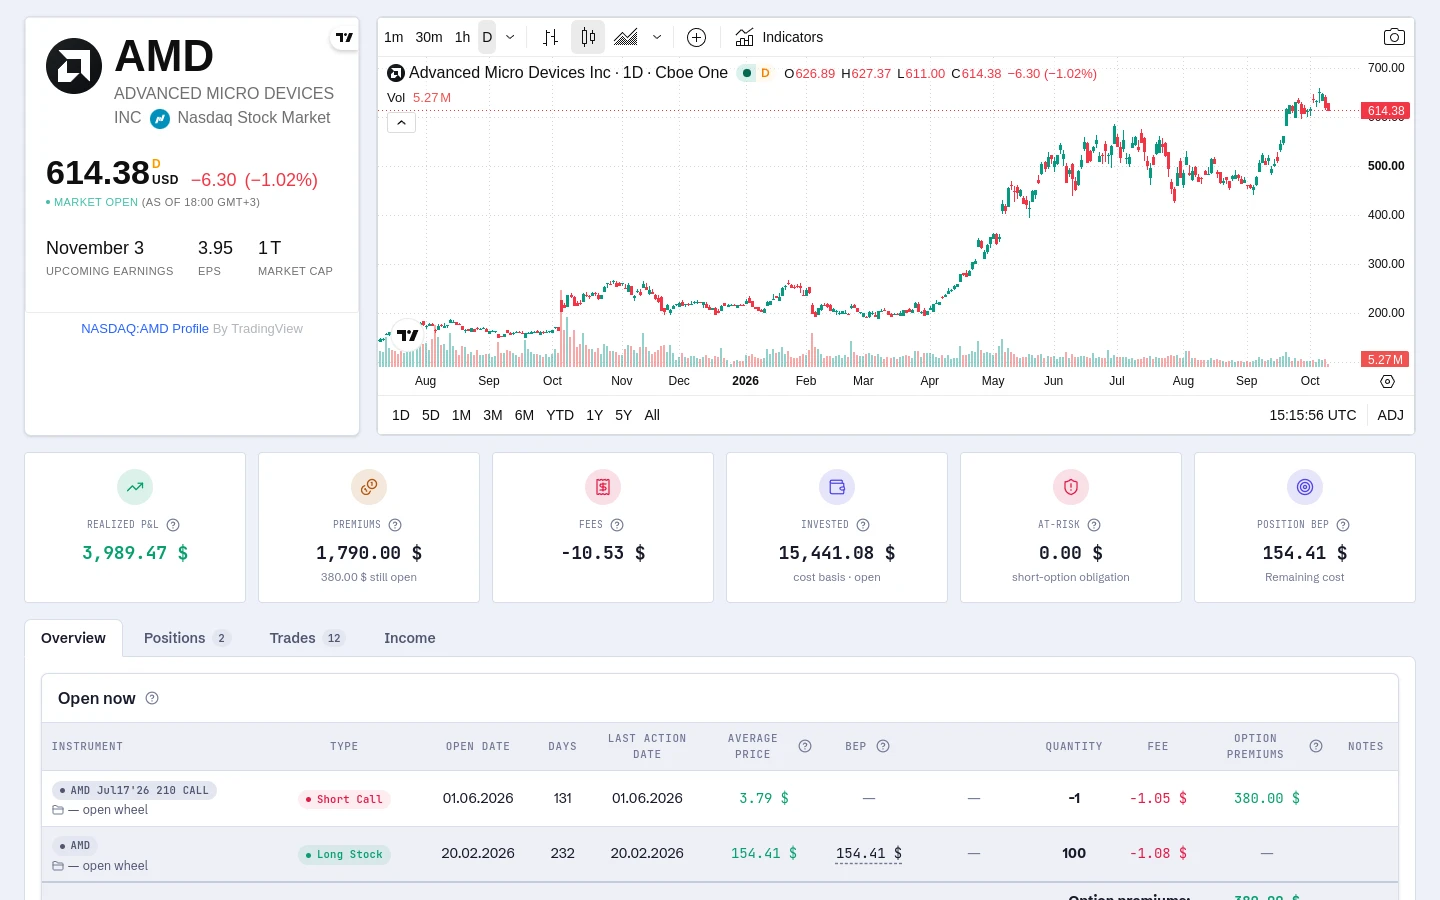This screenshot has width=1440, height=900.
Task: Click the 614.38 price label on axis
Action: tap(1386, 111)
